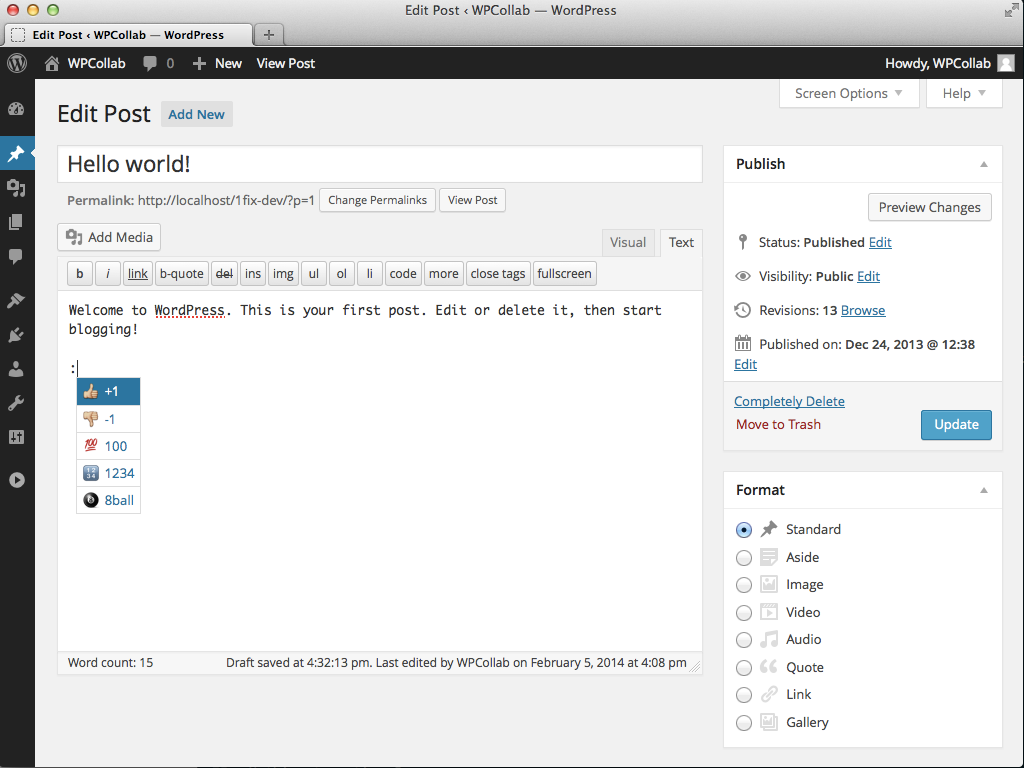This screenshot has width=1024, height=768.
Task: Select the Audio post format
Action: [744, 640]
